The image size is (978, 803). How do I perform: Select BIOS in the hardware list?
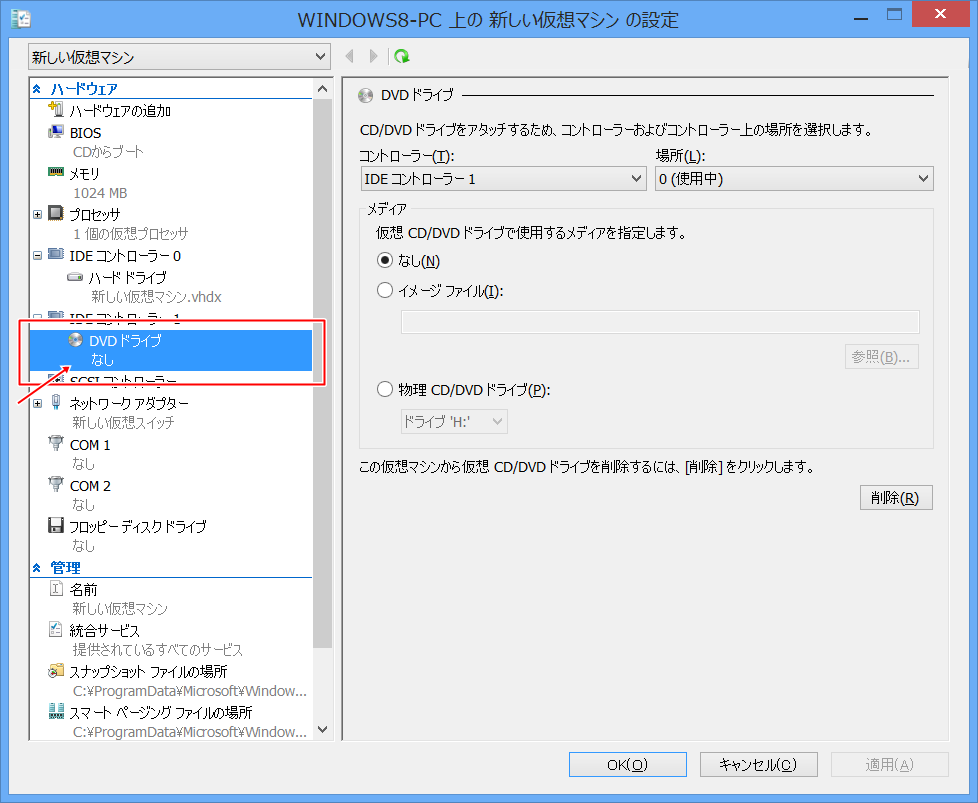(85, 133)
